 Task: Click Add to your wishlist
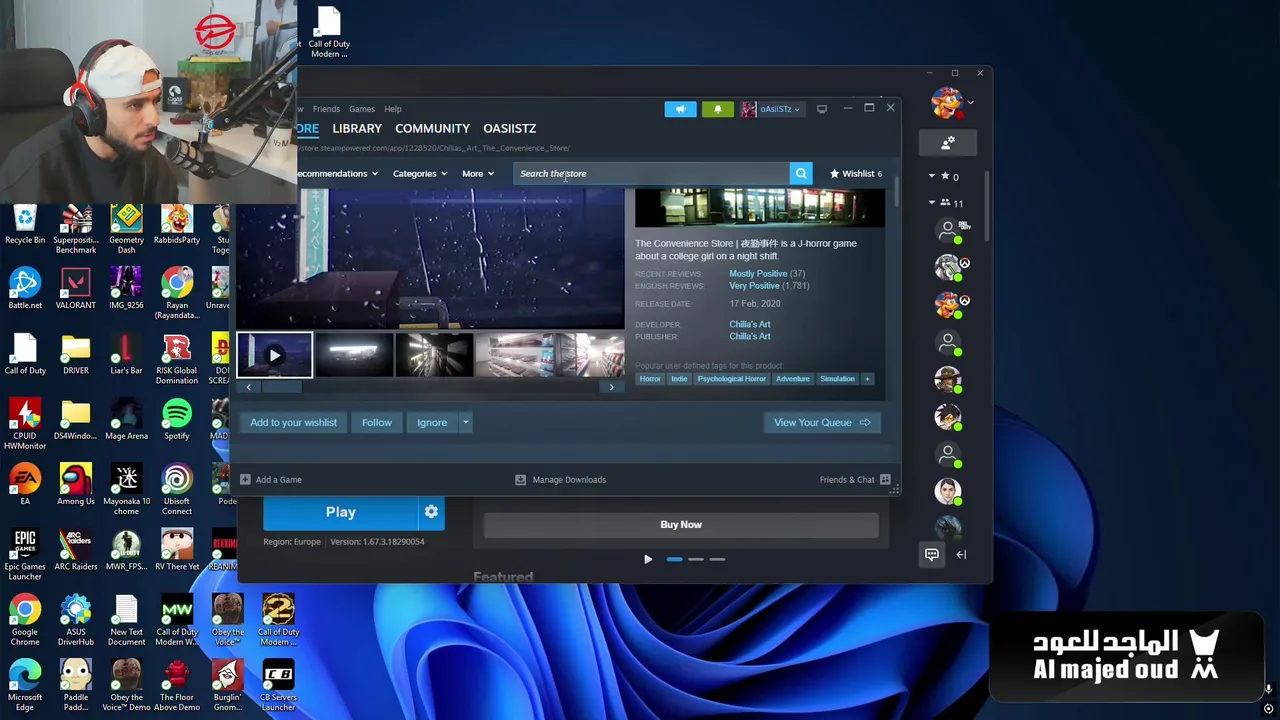click(x=293, y=423)
